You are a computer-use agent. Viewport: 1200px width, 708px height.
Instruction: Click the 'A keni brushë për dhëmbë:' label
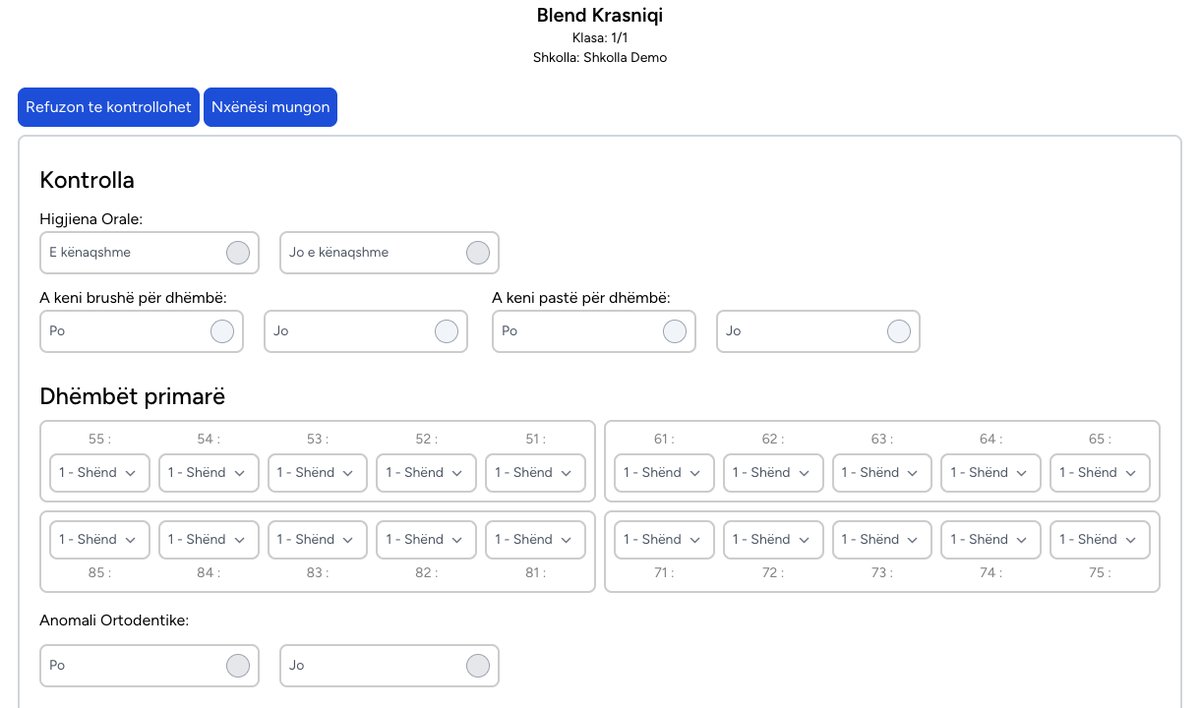(133, 298)
